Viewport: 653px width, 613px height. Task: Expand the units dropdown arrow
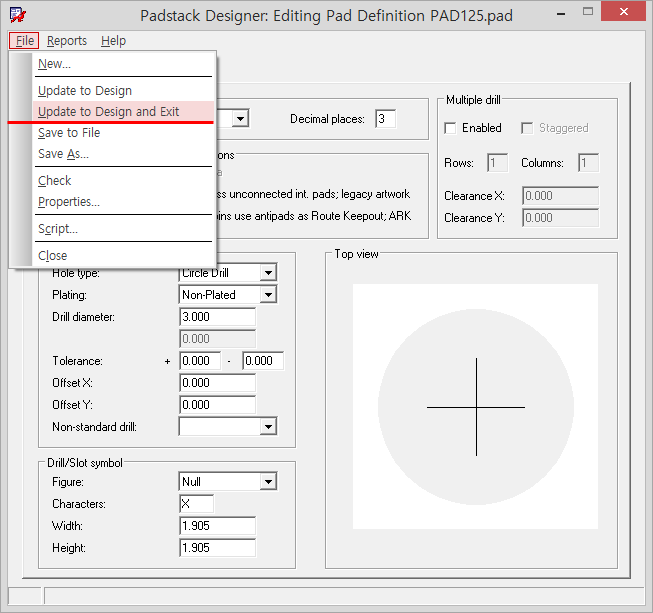[x=240, y=119]
